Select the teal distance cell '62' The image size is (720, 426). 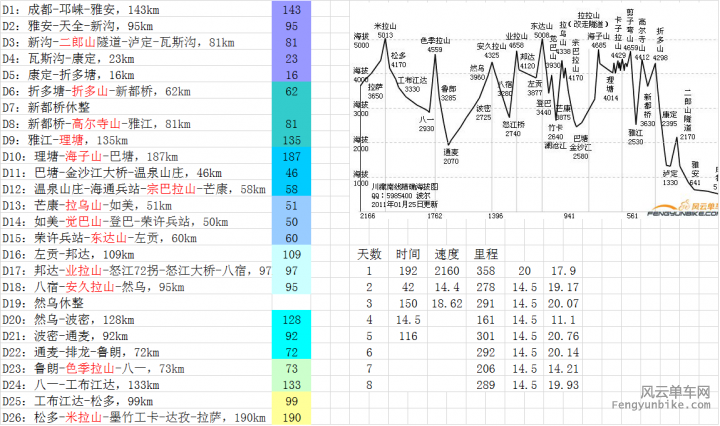292,90
